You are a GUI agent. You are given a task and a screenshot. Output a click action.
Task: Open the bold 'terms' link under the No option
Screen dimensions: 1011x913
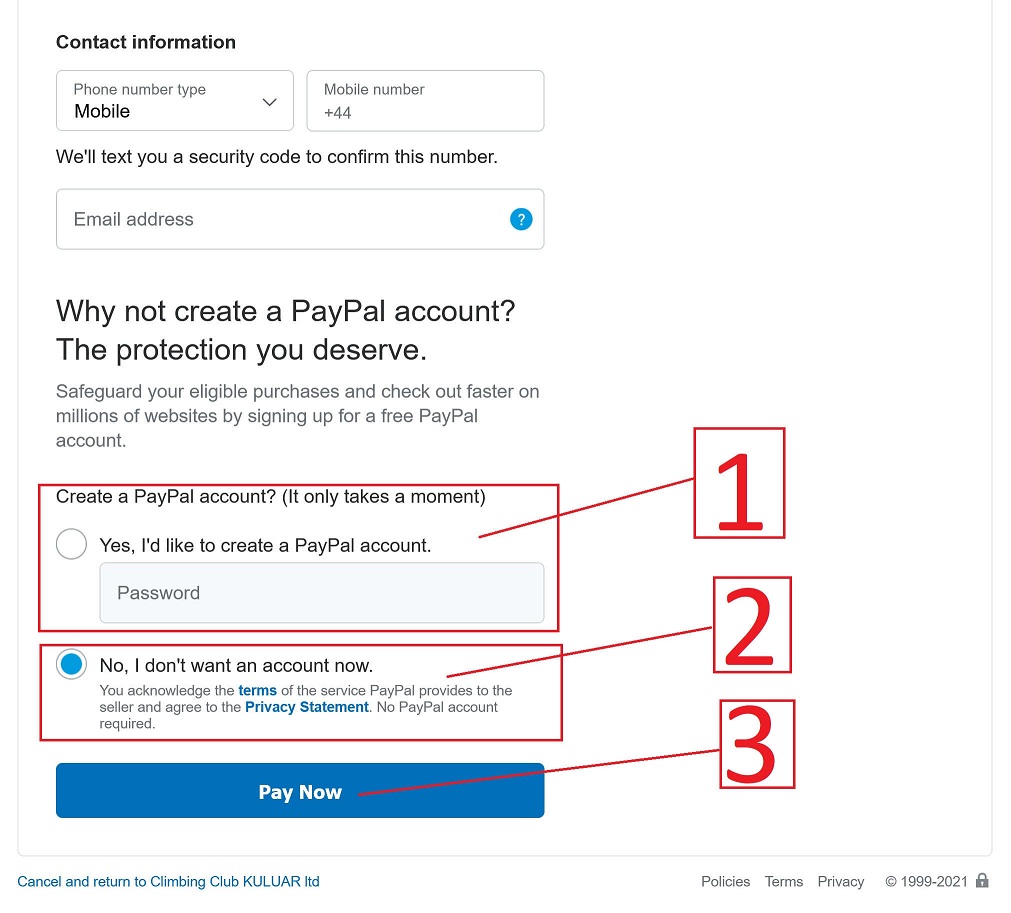coord(257,691)
